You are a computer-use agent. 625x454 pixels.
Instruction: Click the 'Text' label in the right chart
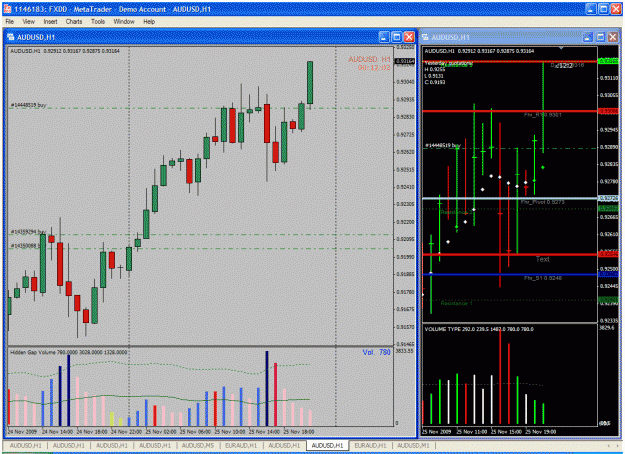coord(542,259)
